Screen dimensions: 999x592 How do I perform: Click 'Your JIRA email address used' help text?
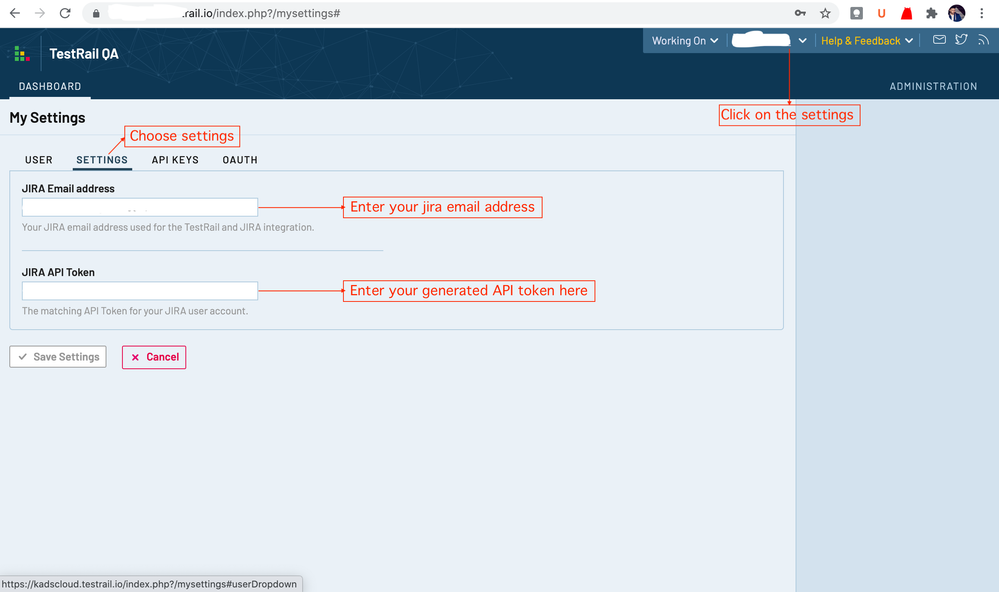click(168, 227)
